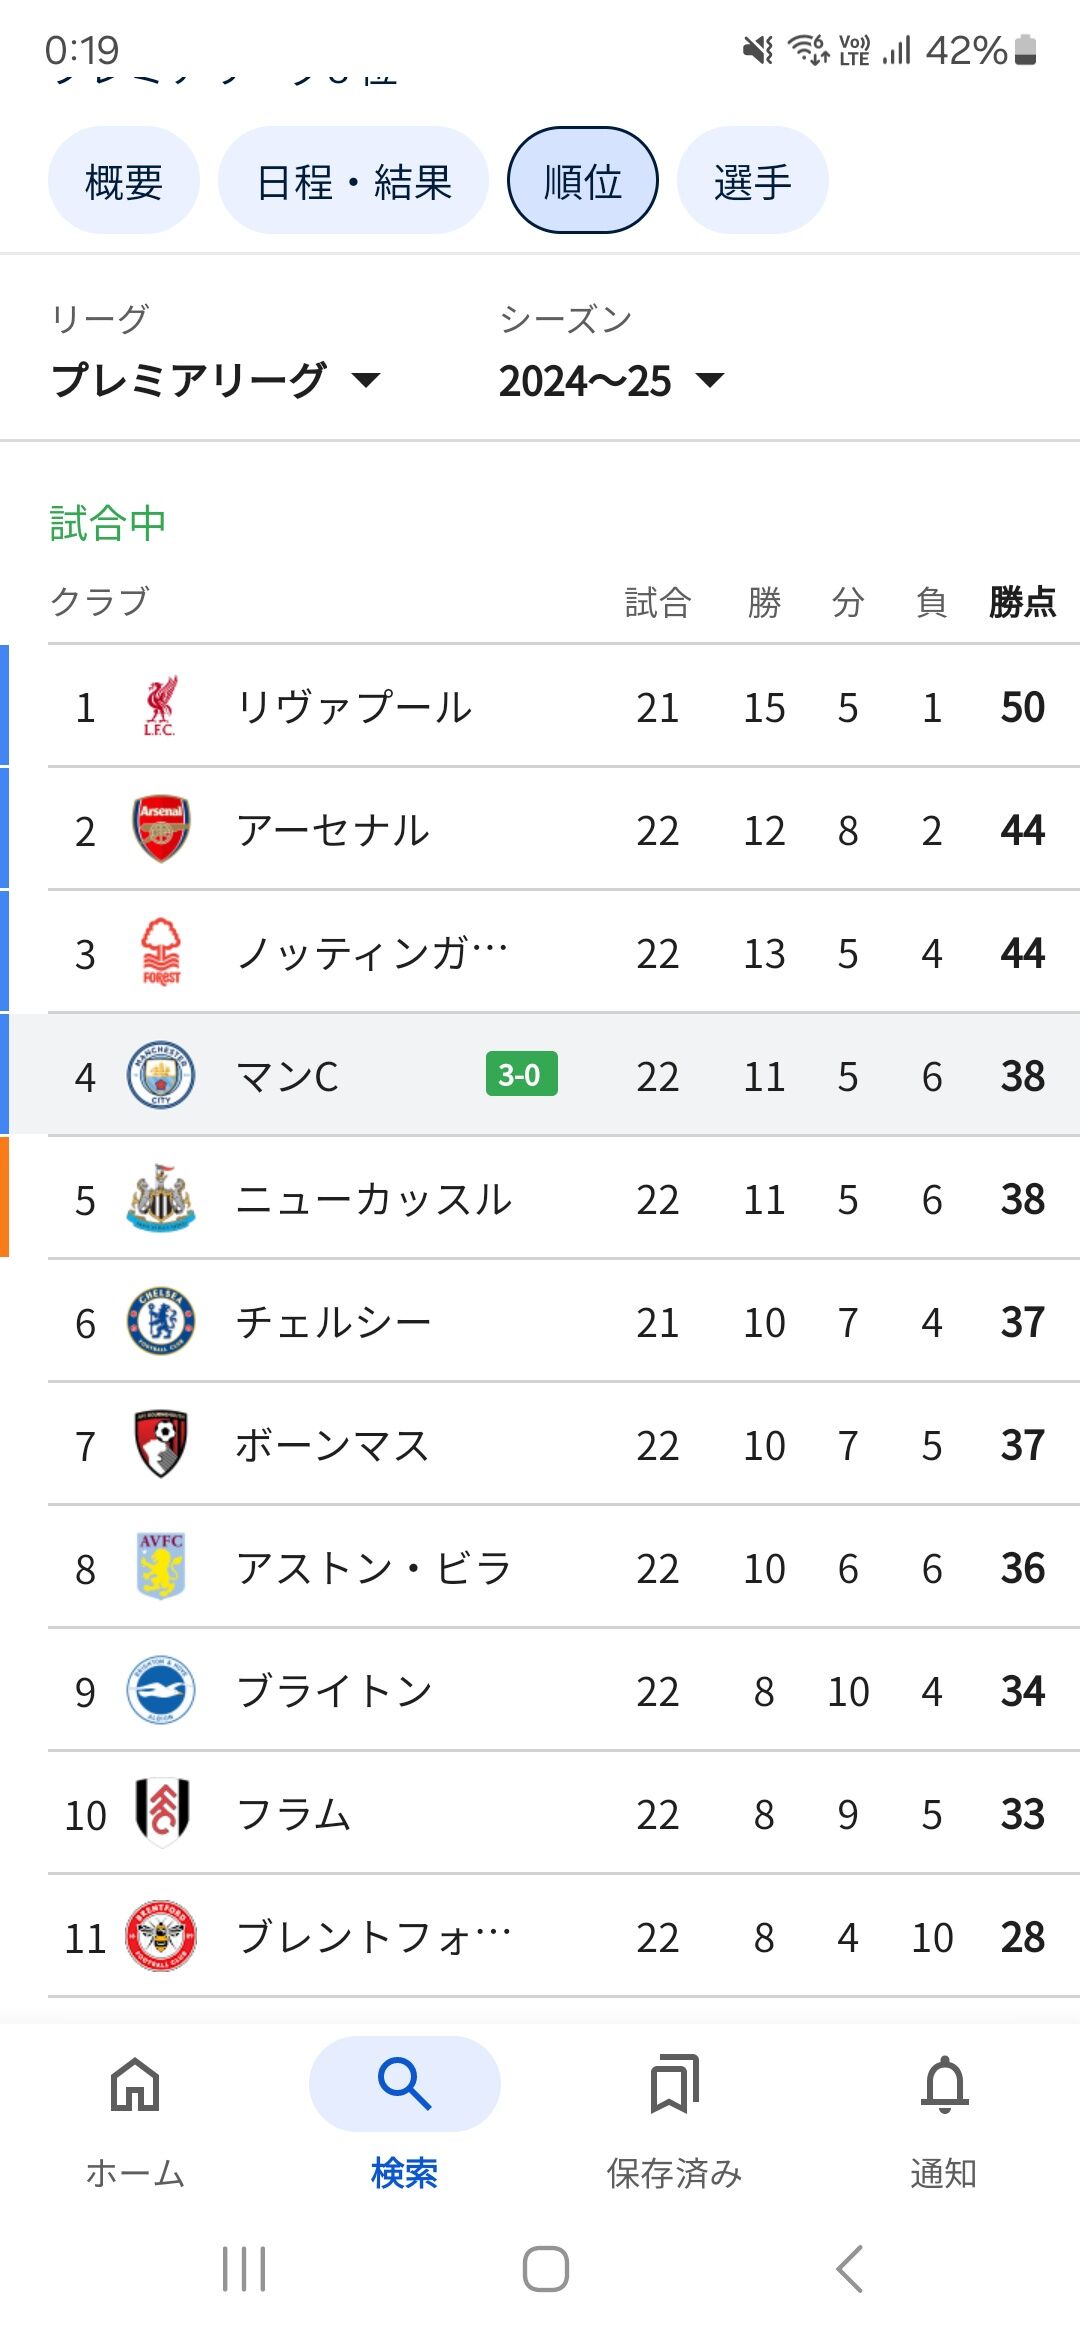The height and width of the screenshot is (2340, 1080).
Task: Tap the Manchester City crest
Action: [x=160, y=1076]
